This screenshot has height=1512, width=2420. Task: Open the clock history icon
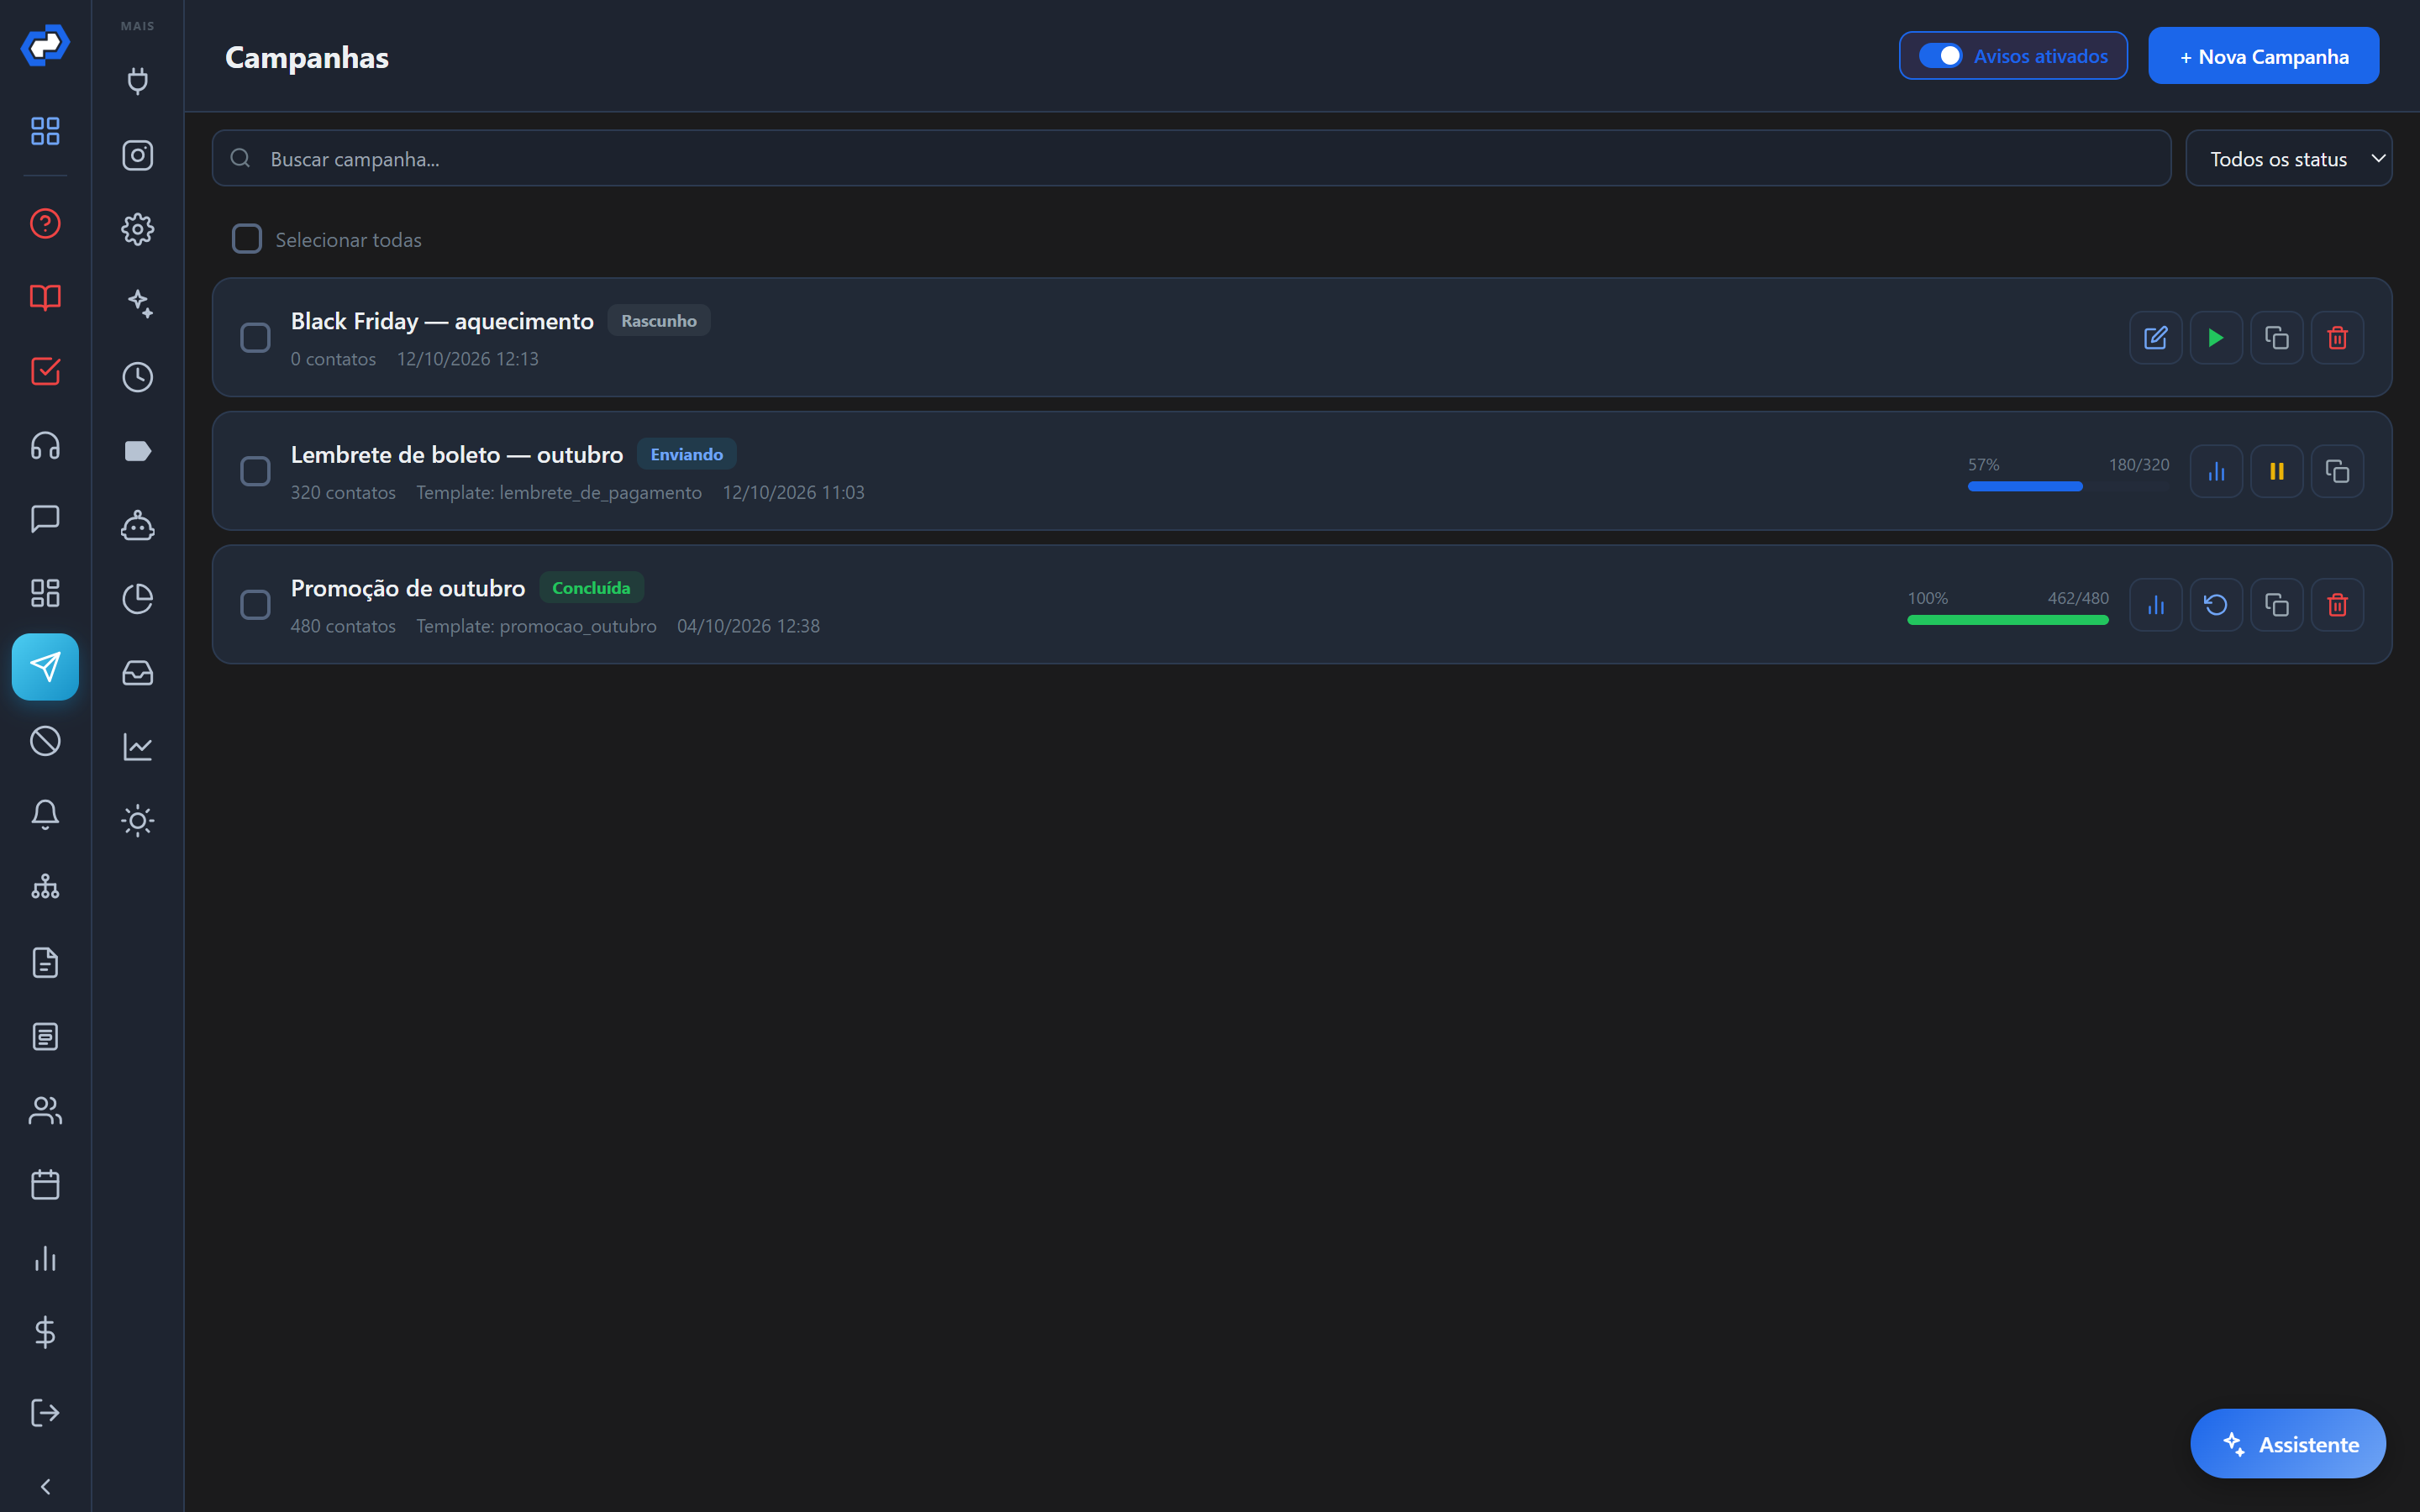[x=138, y=377]
